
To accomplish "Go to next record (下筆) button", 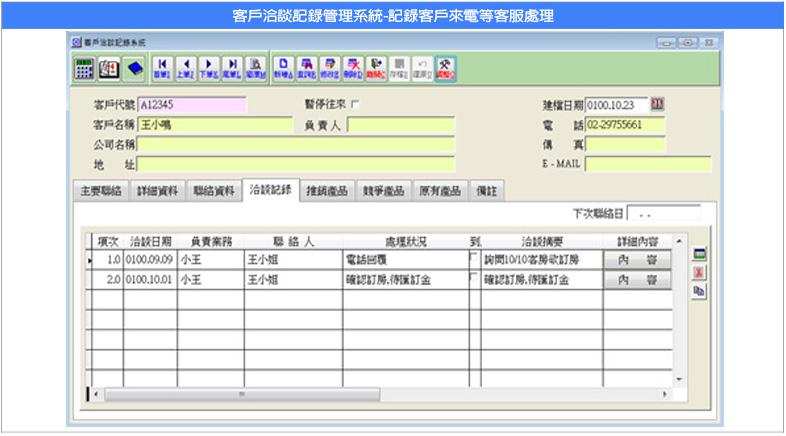I will [x=208, y=68].
